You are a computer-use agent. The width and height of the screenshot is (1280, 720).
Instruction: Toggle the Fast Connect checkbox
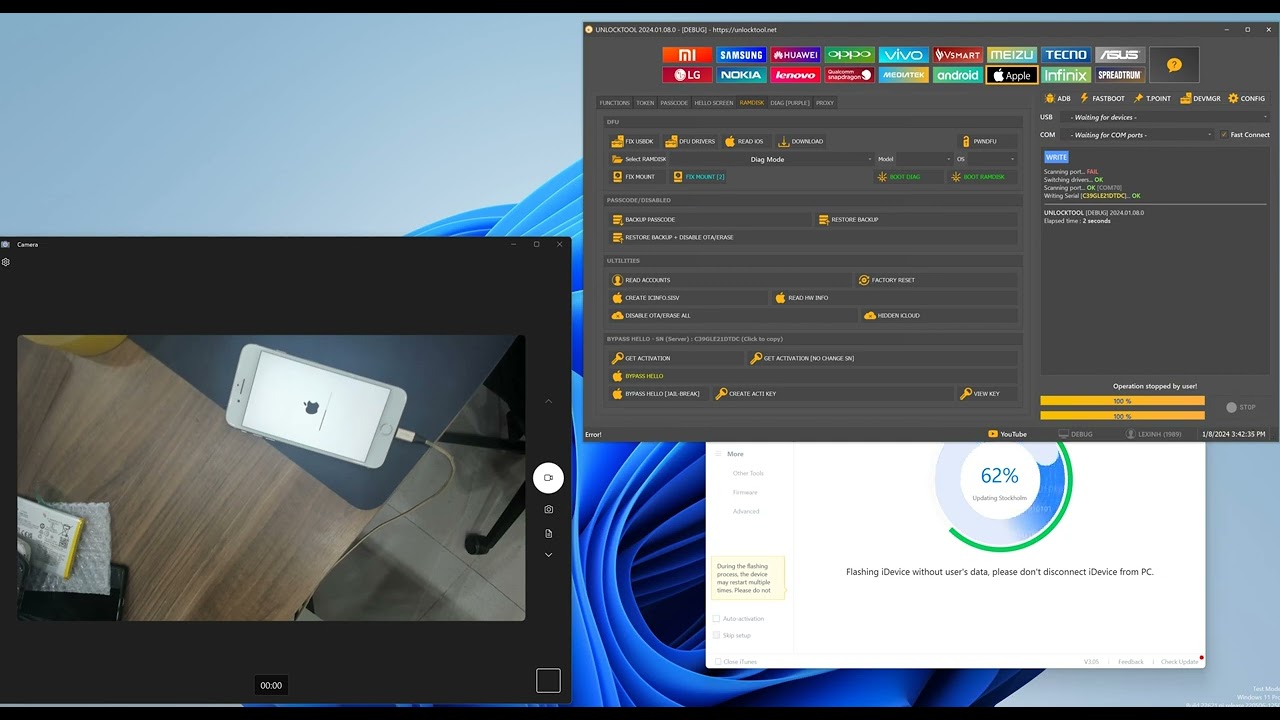pos(1224,135)
